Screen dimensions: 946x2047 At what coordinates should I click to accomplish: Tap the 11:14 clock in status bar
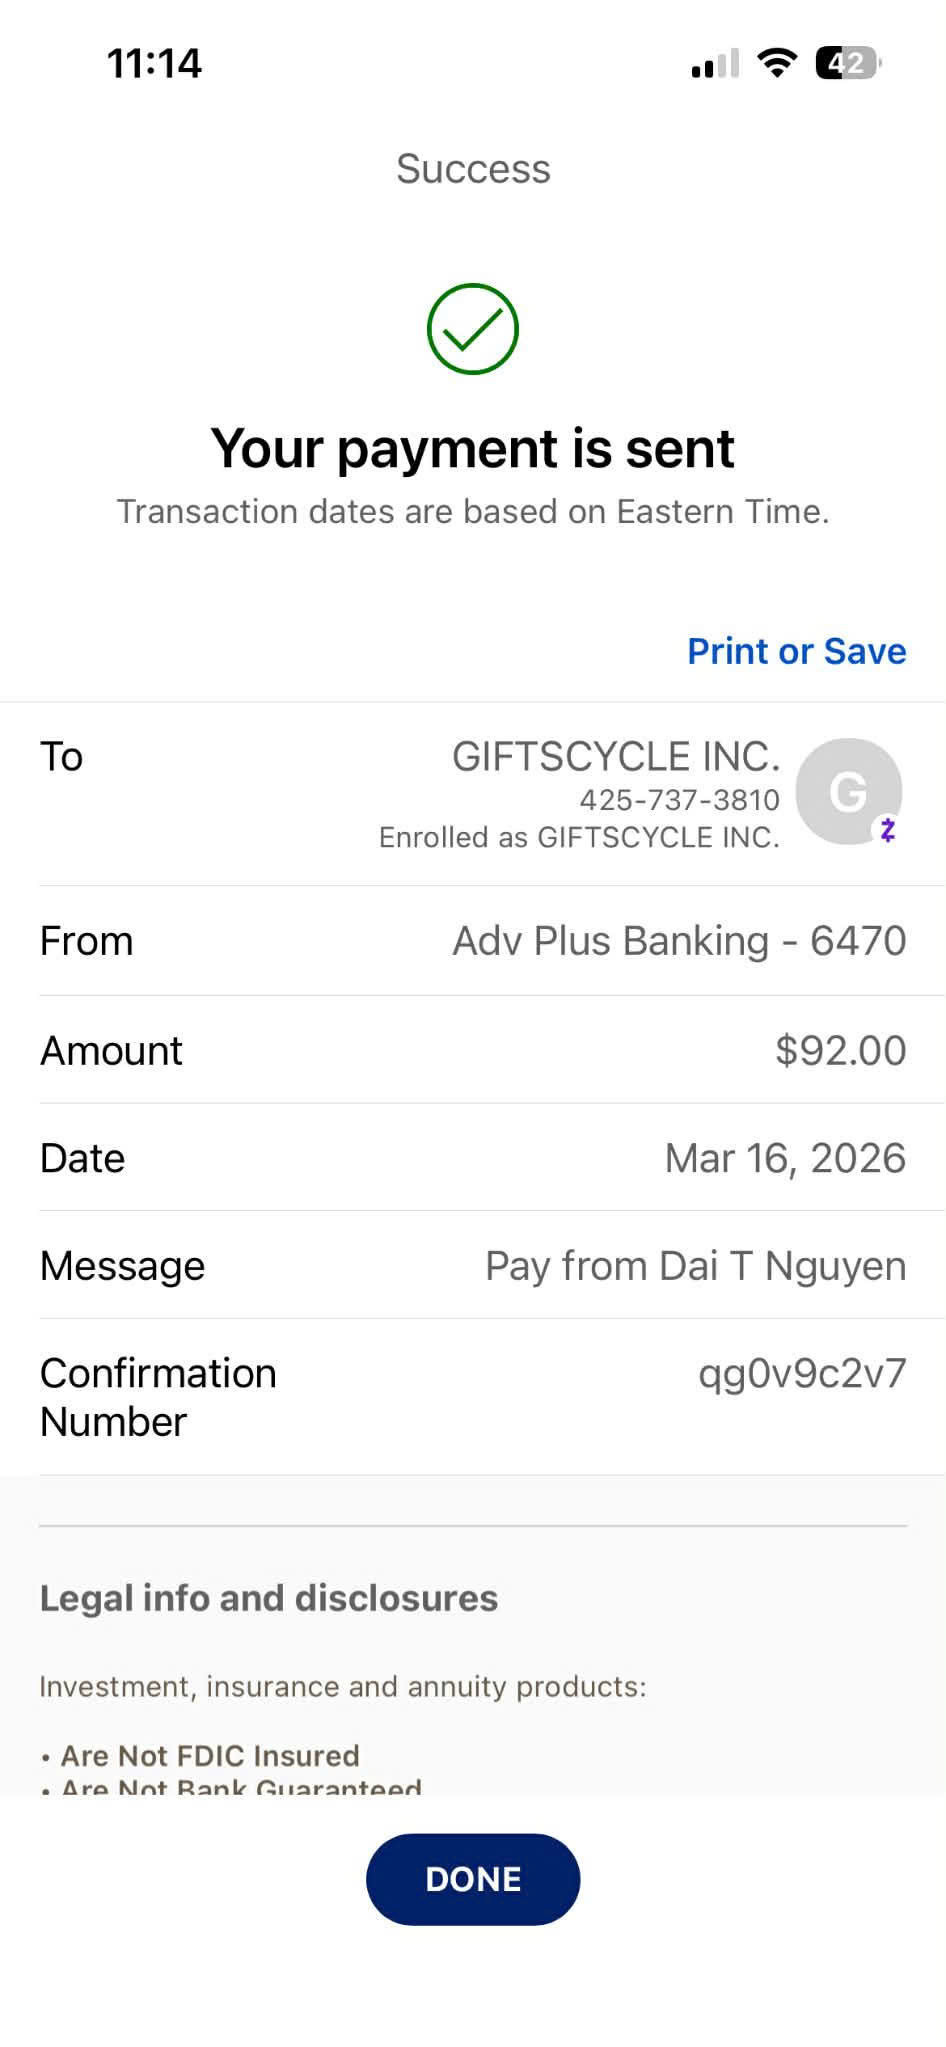(154, 64)
